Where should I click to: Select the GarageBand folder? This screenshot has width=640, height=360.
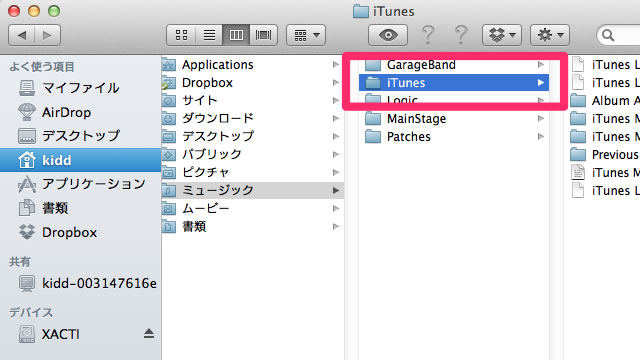click(x=453, y=64)
